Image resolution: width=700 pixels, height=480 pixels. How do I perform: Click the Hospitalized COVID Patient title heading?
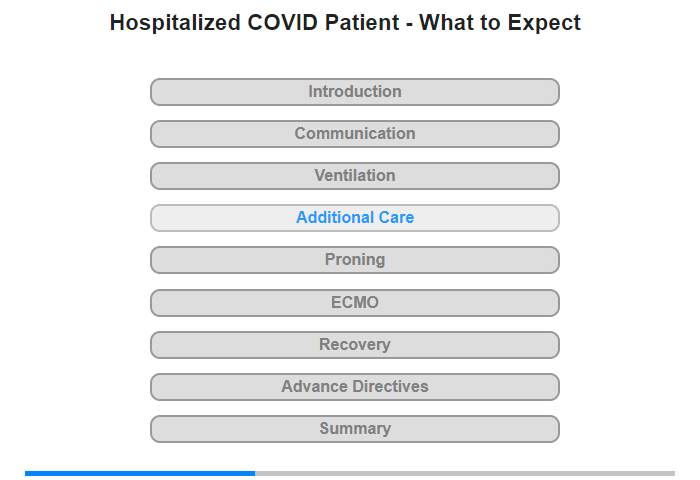pyautogui.click(x=345, y=22)
